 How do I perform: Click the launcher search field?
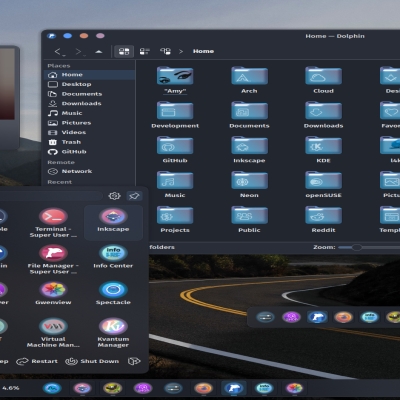point(51,196)
